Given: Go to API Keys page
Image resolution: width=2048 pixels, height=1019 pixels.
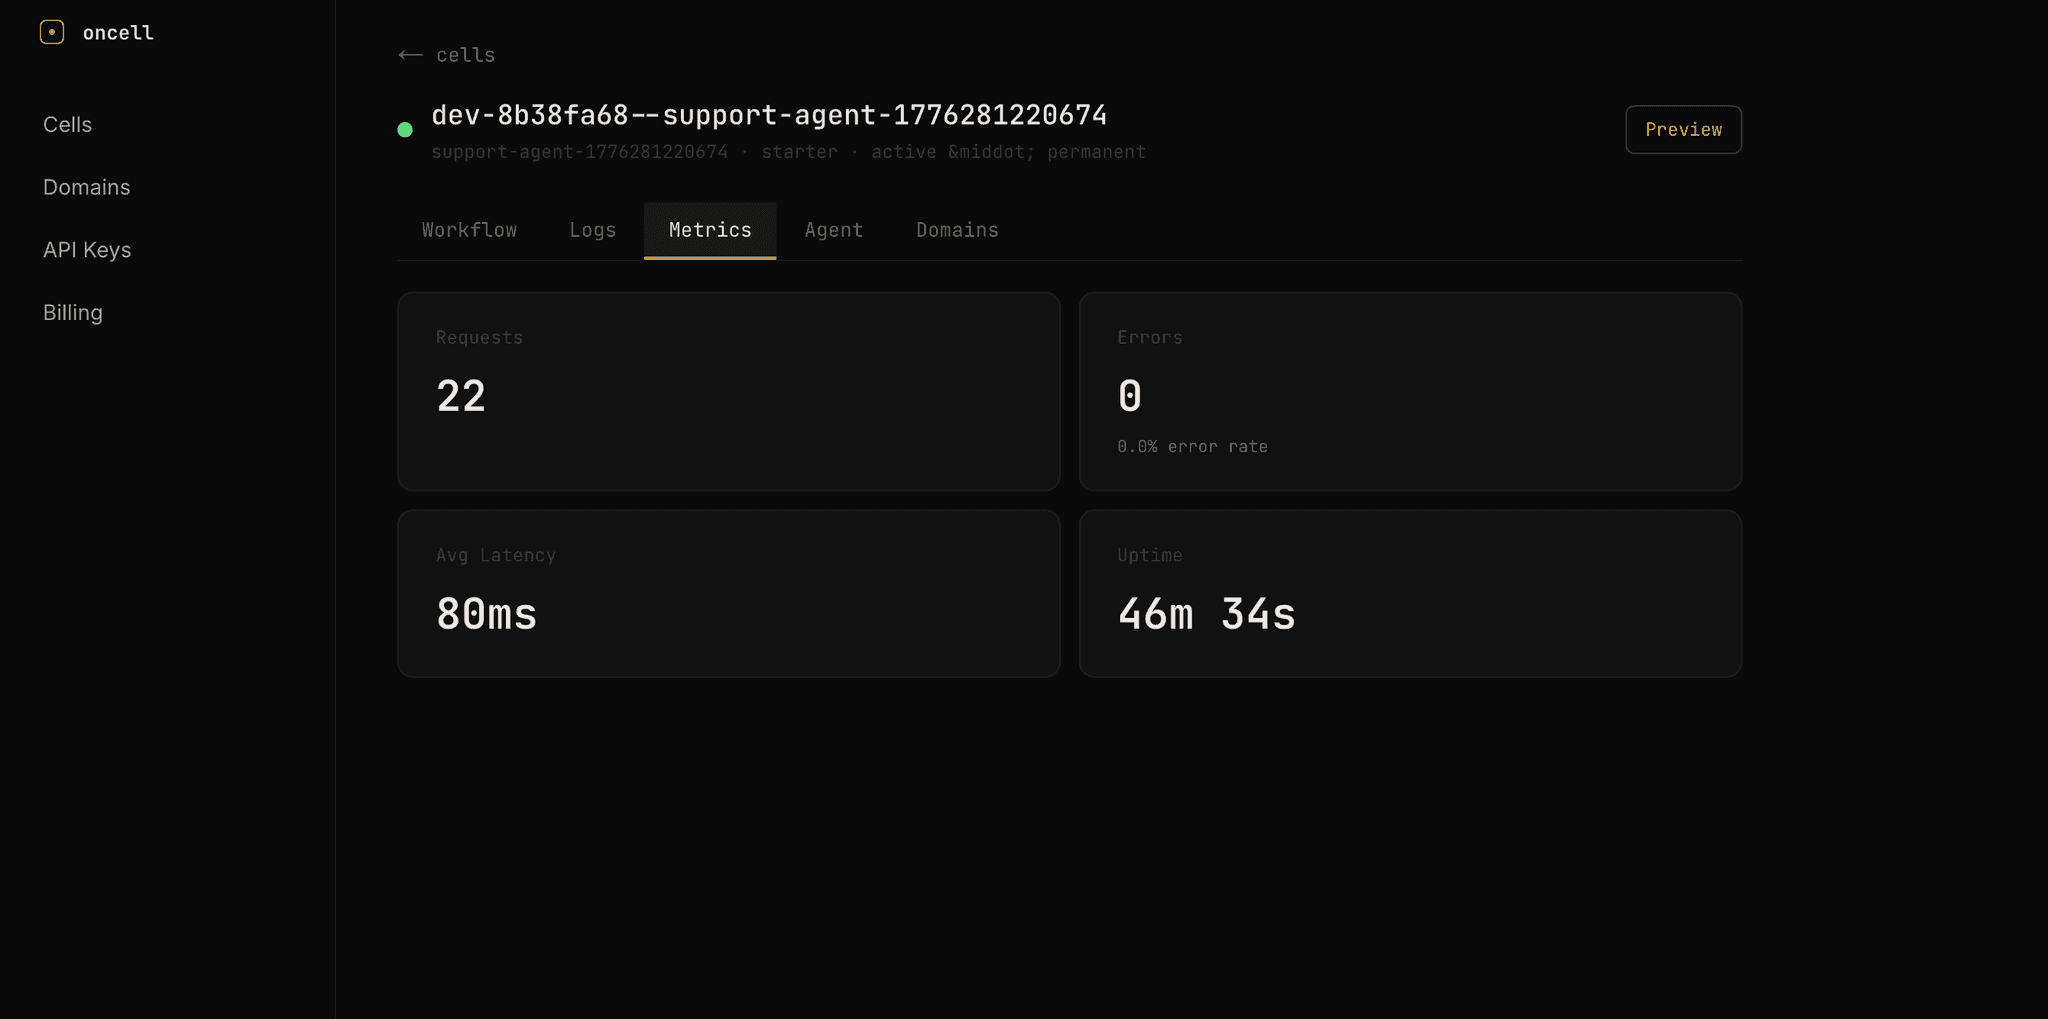Looking at the screenshot, I should [87, 250].
